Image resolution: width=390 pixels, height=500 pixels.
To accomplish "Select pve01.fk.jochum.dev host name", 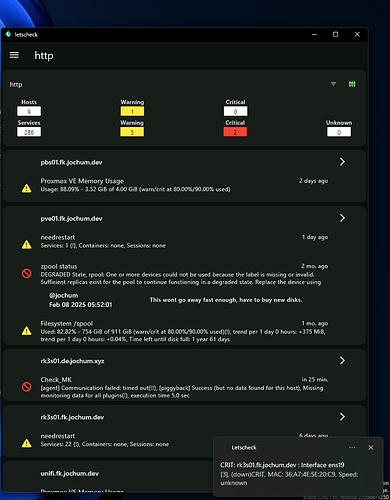I will click(x=71, y=219).
